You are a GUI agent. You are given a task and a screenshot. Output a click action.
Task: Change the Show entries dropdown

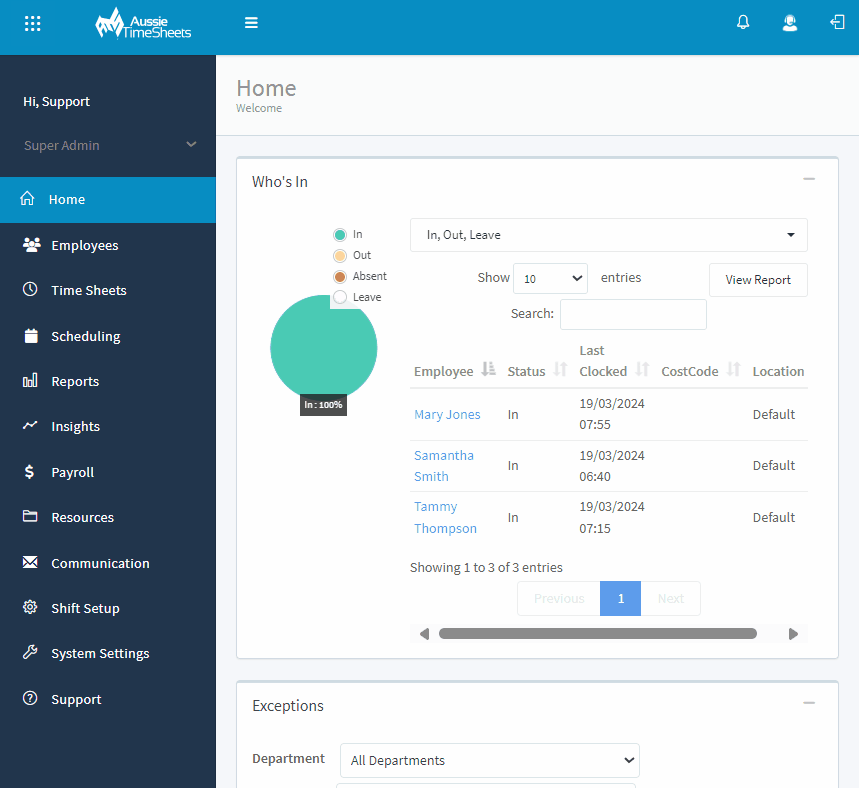(550, 278)
